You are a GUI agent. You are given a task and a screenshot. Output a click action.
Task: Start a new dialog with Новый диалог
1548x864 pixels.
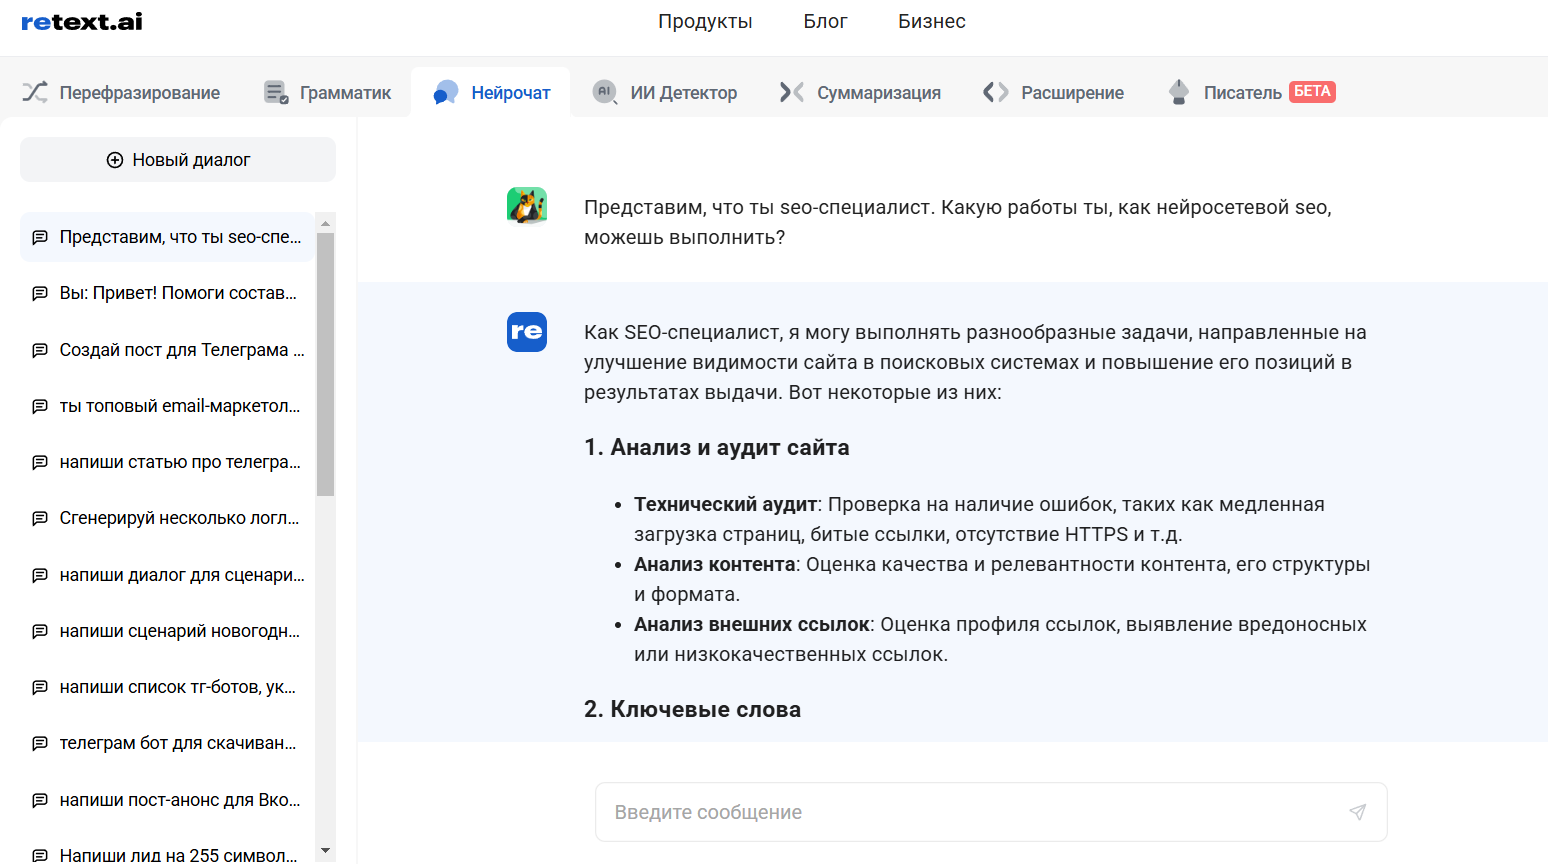[178, 160]
